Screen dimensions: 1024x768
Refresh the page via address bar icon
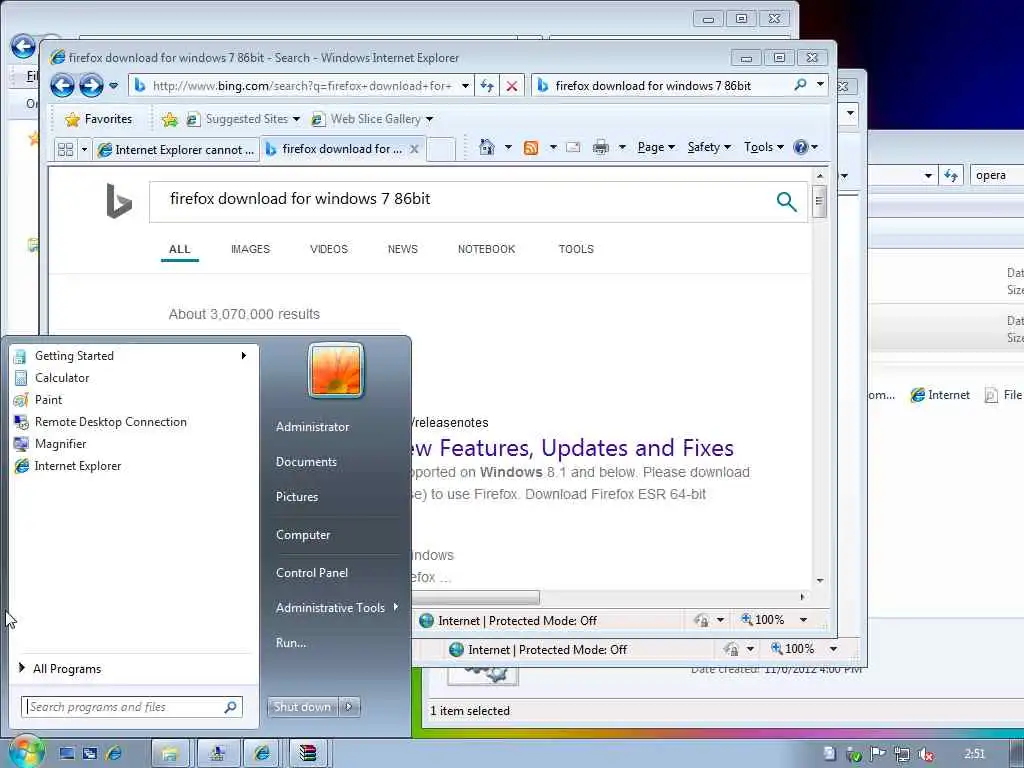487,86
